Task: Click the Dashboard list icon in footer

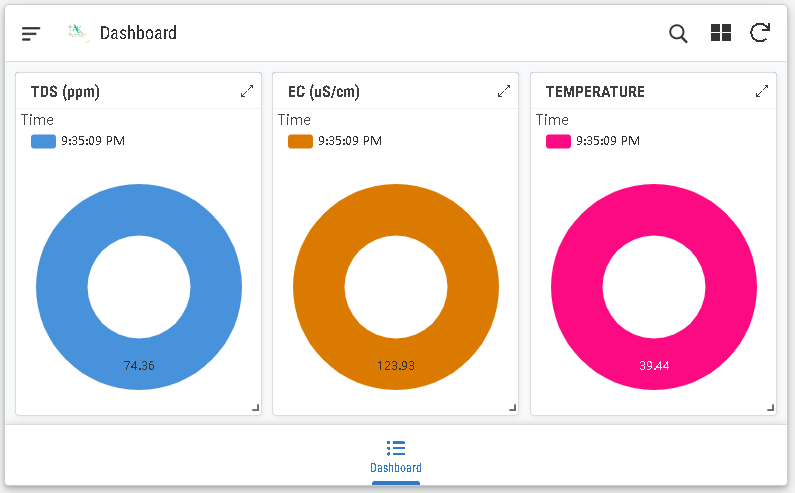Action: [x=396, y=448]
